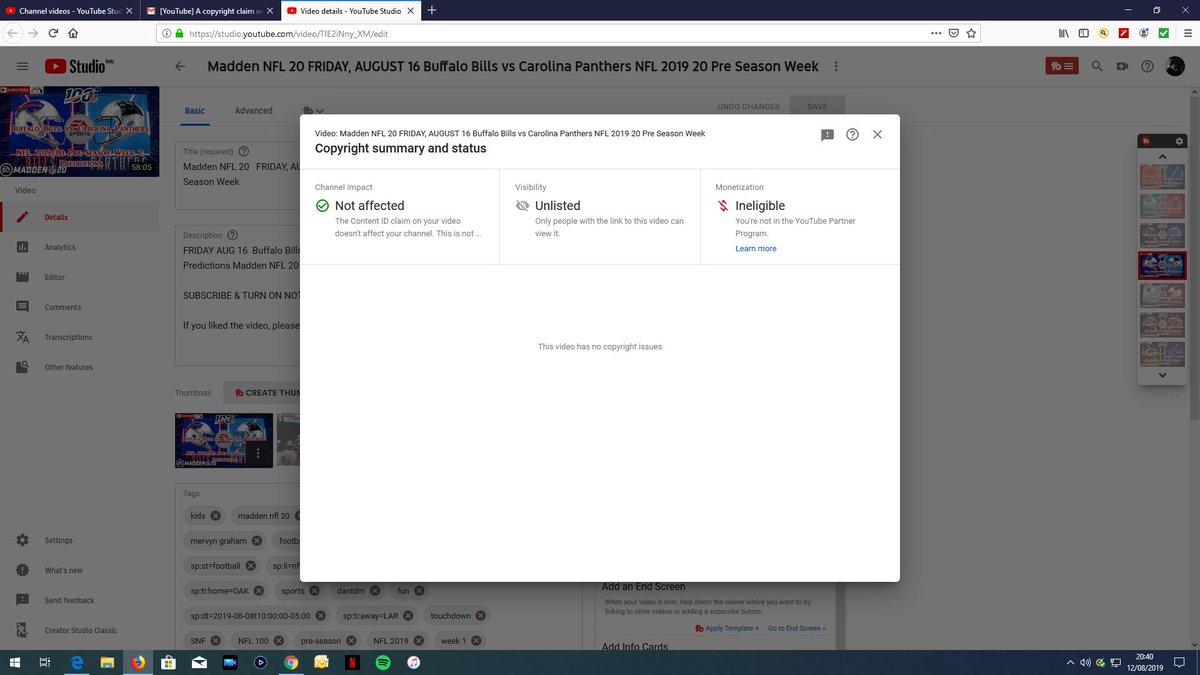Go back using the arrow beside video title
Screen dimensions: 1200x675
coord(180,67)
